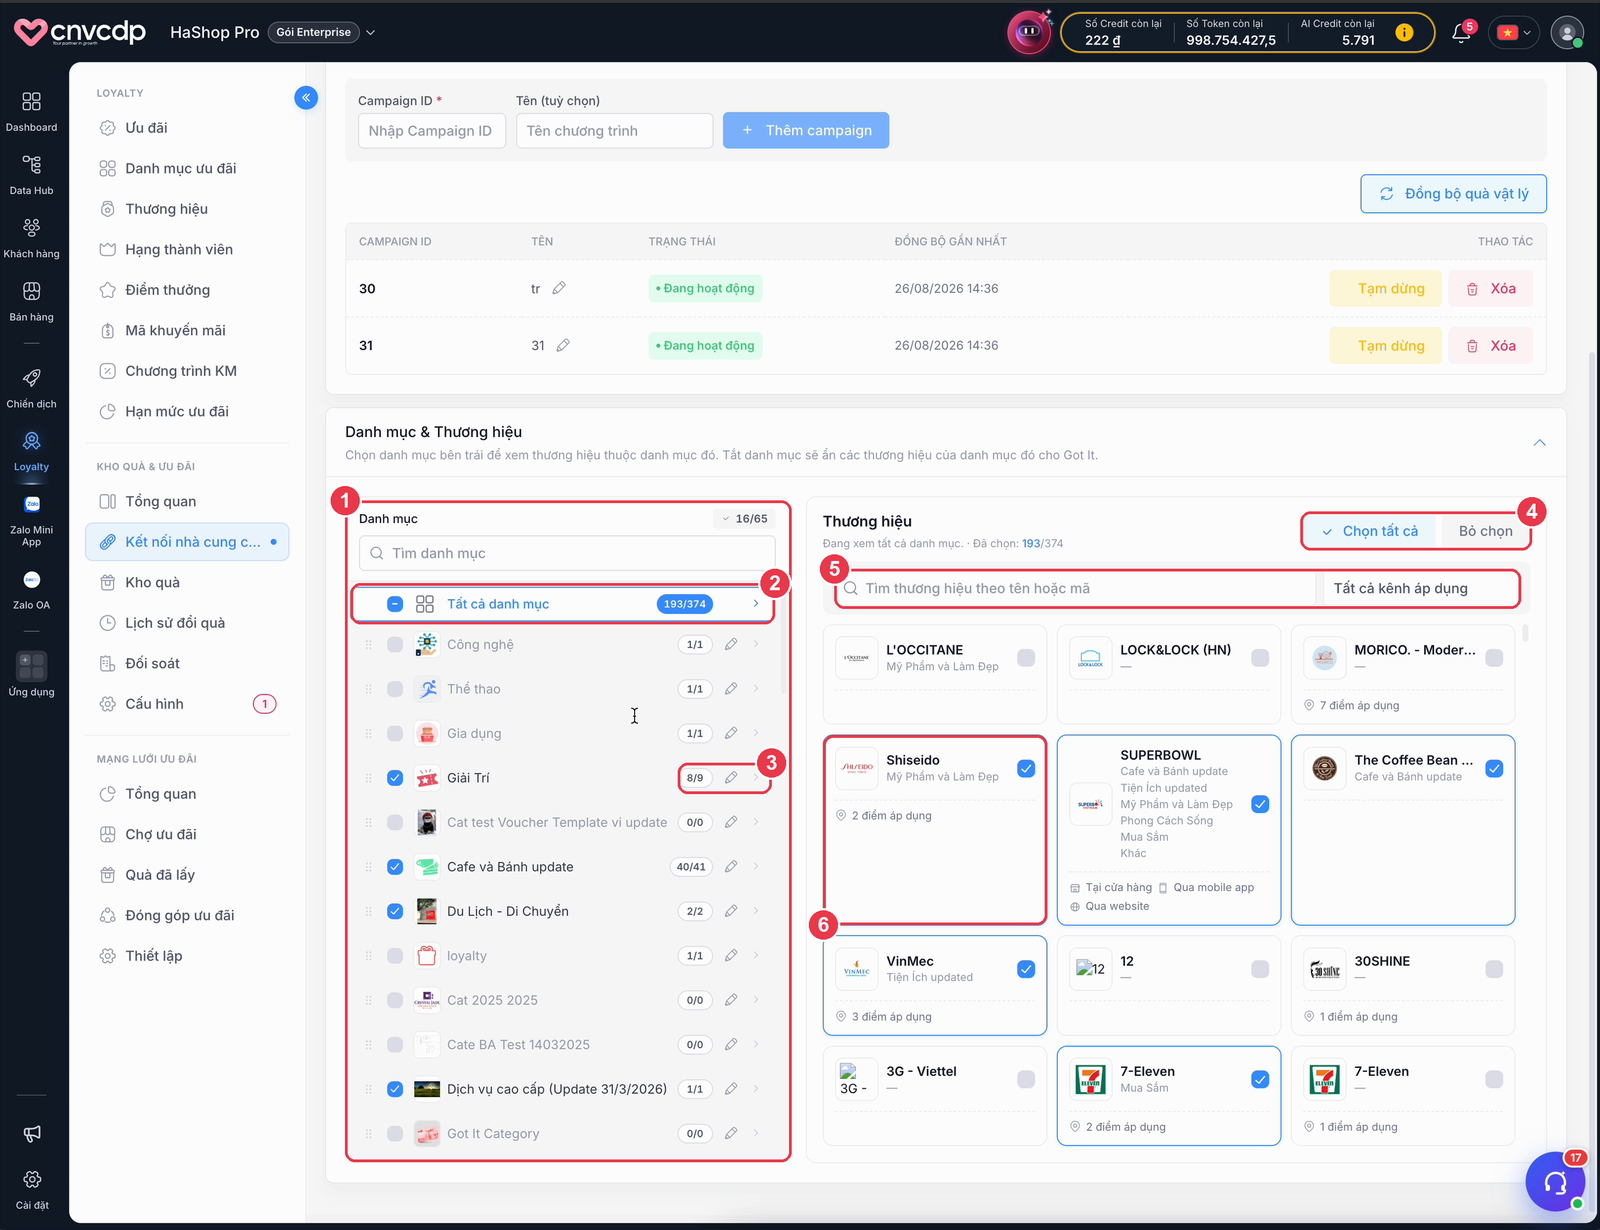Edit the Giải Trí category pencil

pos(731,778)
